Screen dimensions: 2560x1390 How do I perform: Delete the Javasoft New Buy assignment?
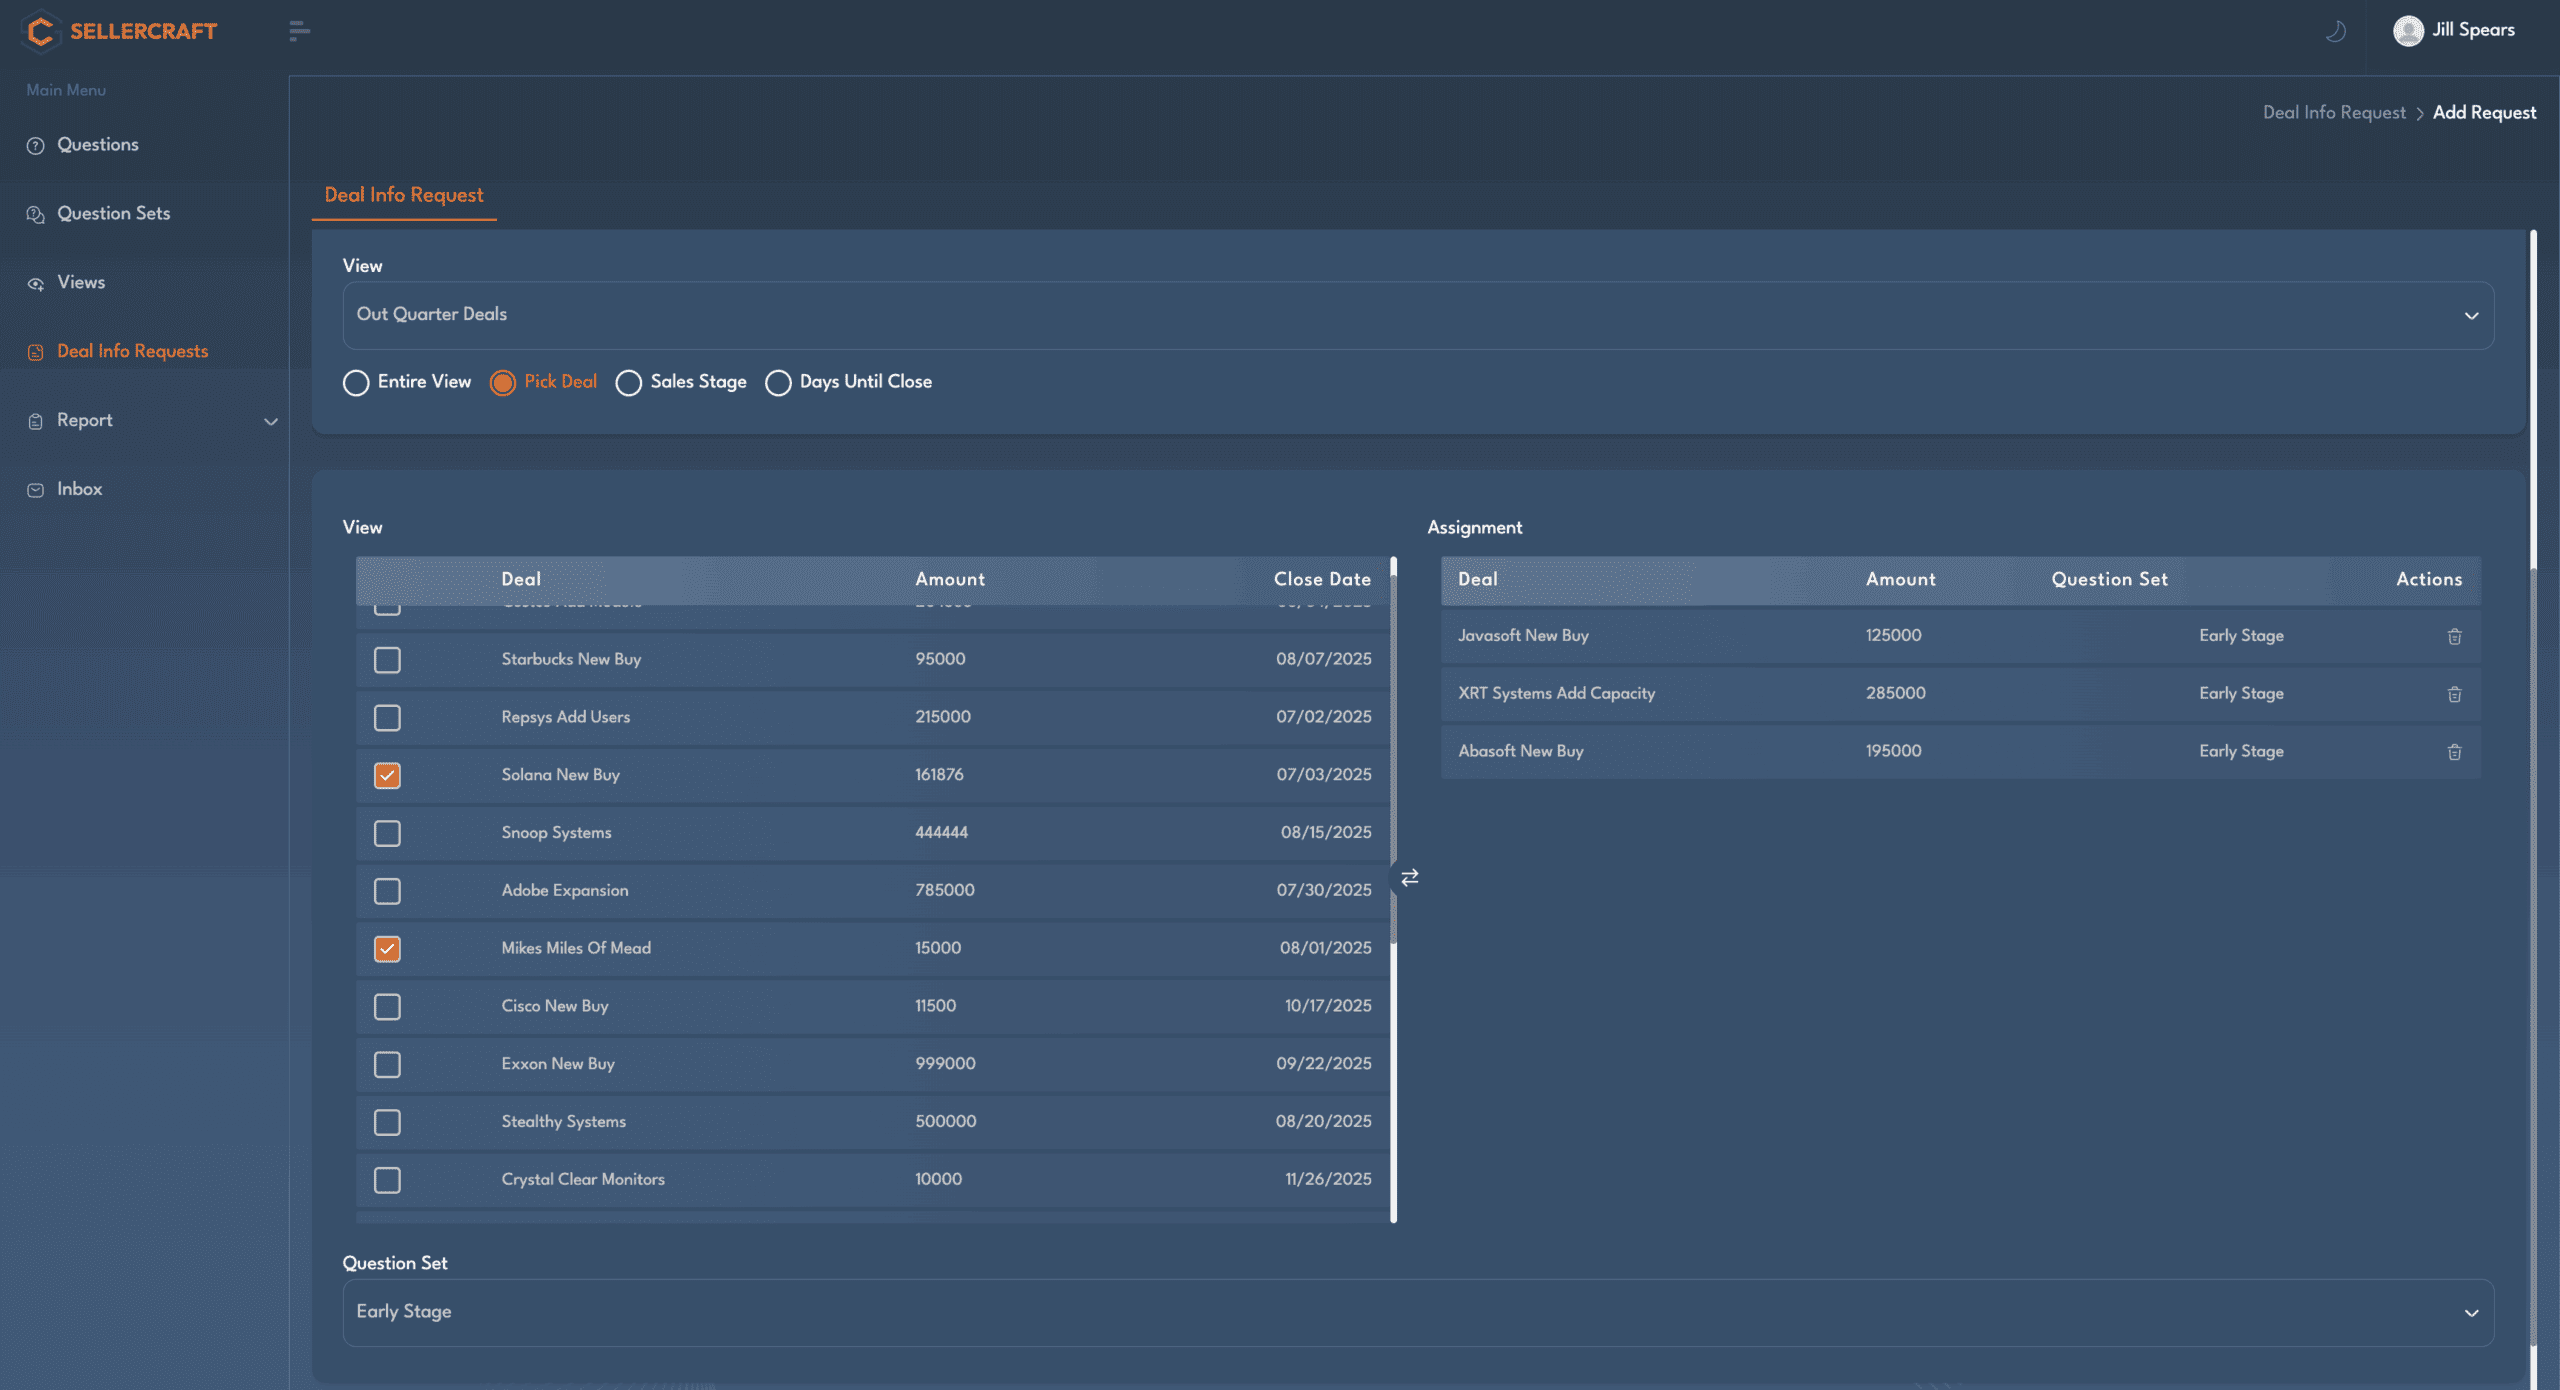(2453, 636)
